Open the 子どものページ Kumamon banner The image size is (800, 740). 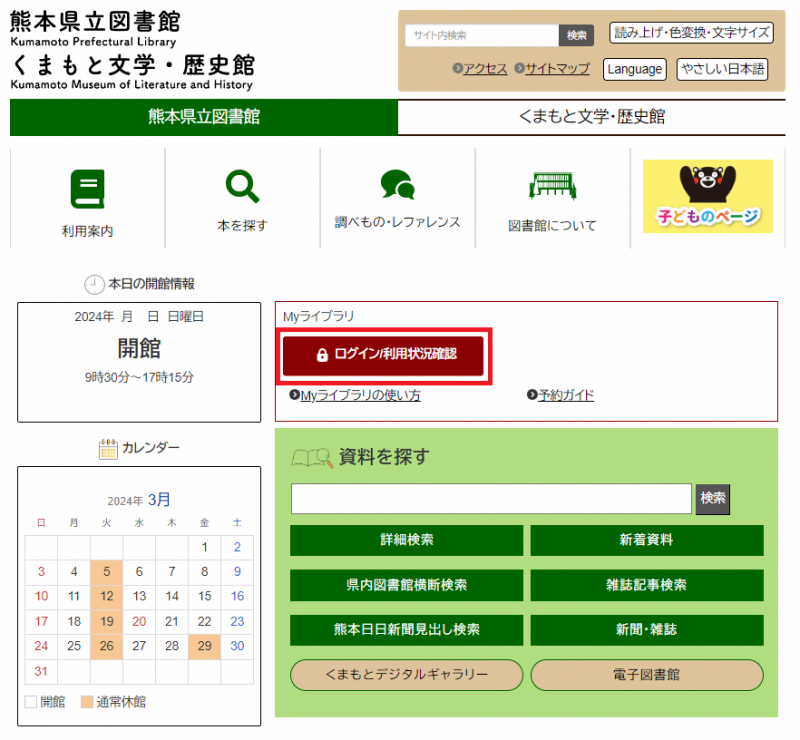pyautogui.click(x=708, y=196)
